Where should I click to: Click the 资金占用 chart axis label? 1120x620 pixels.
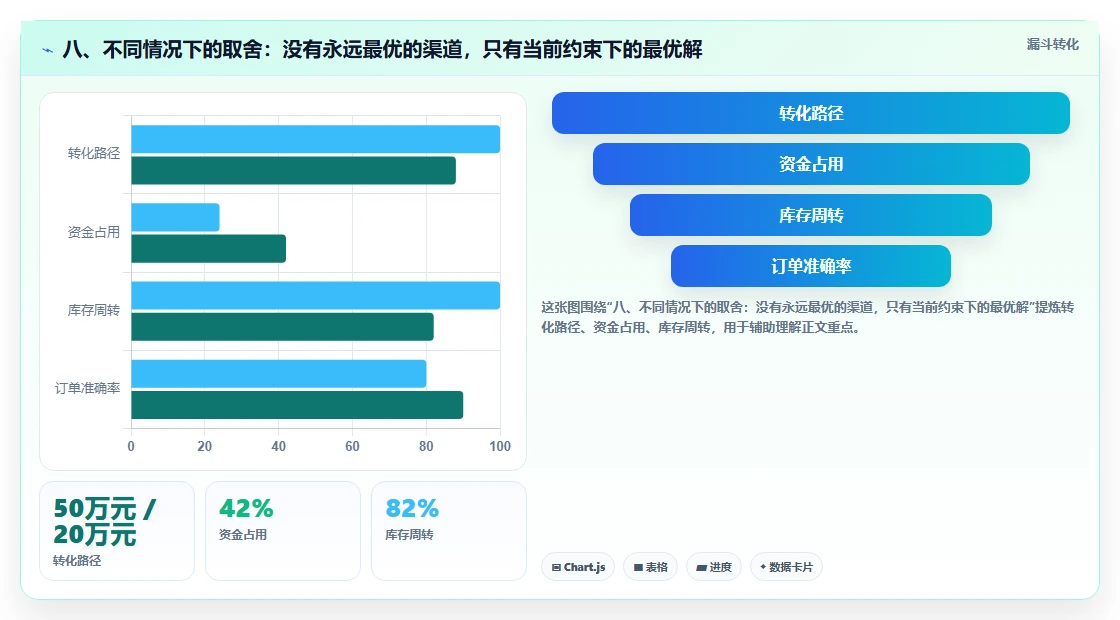[x=94, y=232]
